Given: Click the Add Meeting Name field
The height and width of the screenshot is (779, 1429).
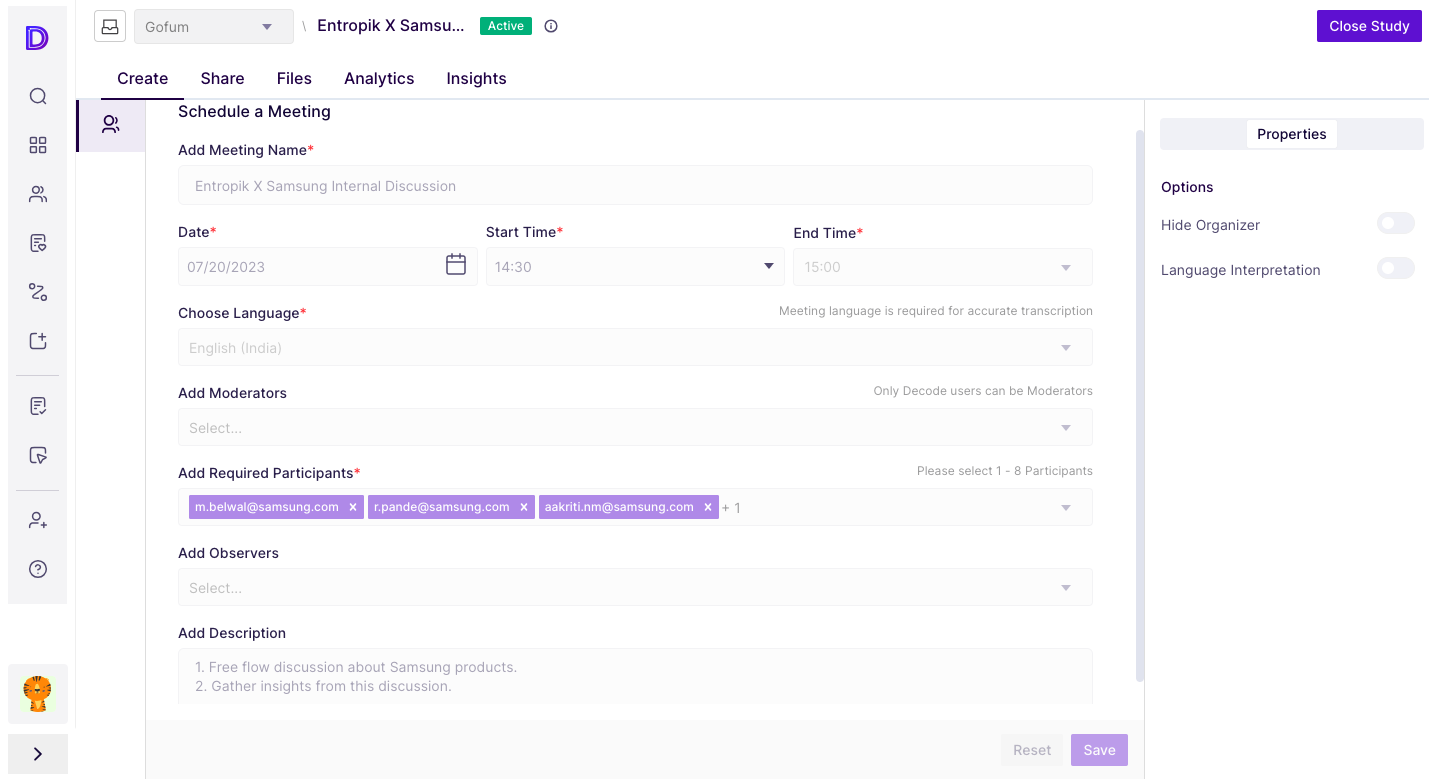Looking at the screenshot, I should coord(635,186).
